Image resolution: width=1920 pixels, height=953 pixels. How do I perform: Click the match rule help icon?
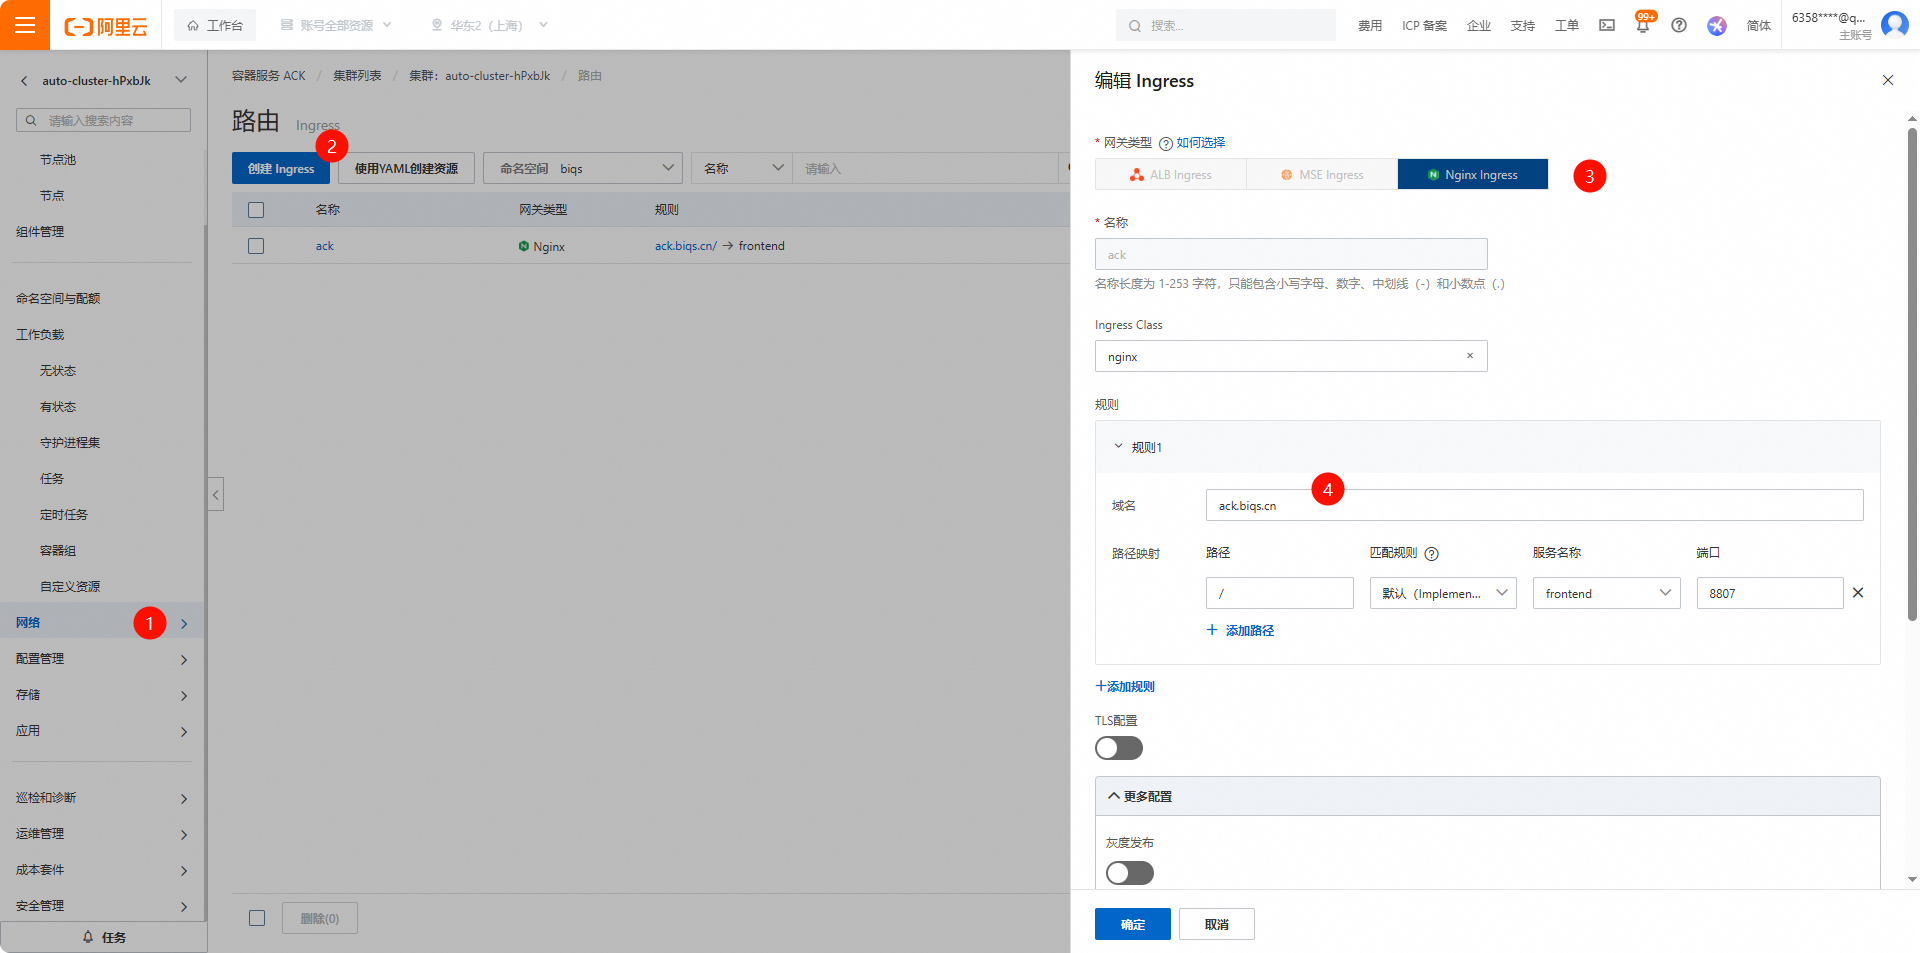(1431, 554)
